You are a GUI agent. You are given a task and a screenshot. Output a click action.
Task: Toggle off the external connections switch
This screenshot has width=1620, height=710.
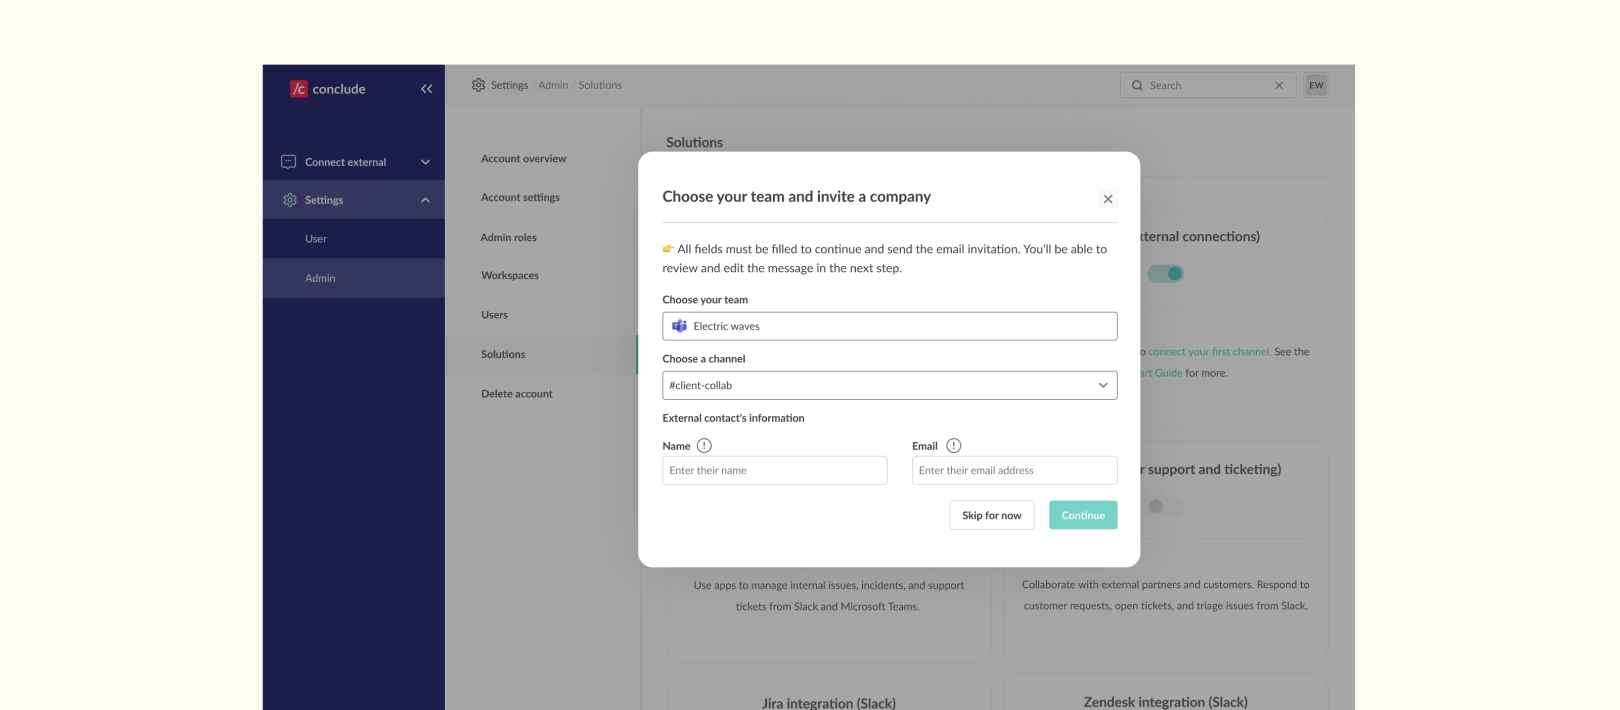1165,274
